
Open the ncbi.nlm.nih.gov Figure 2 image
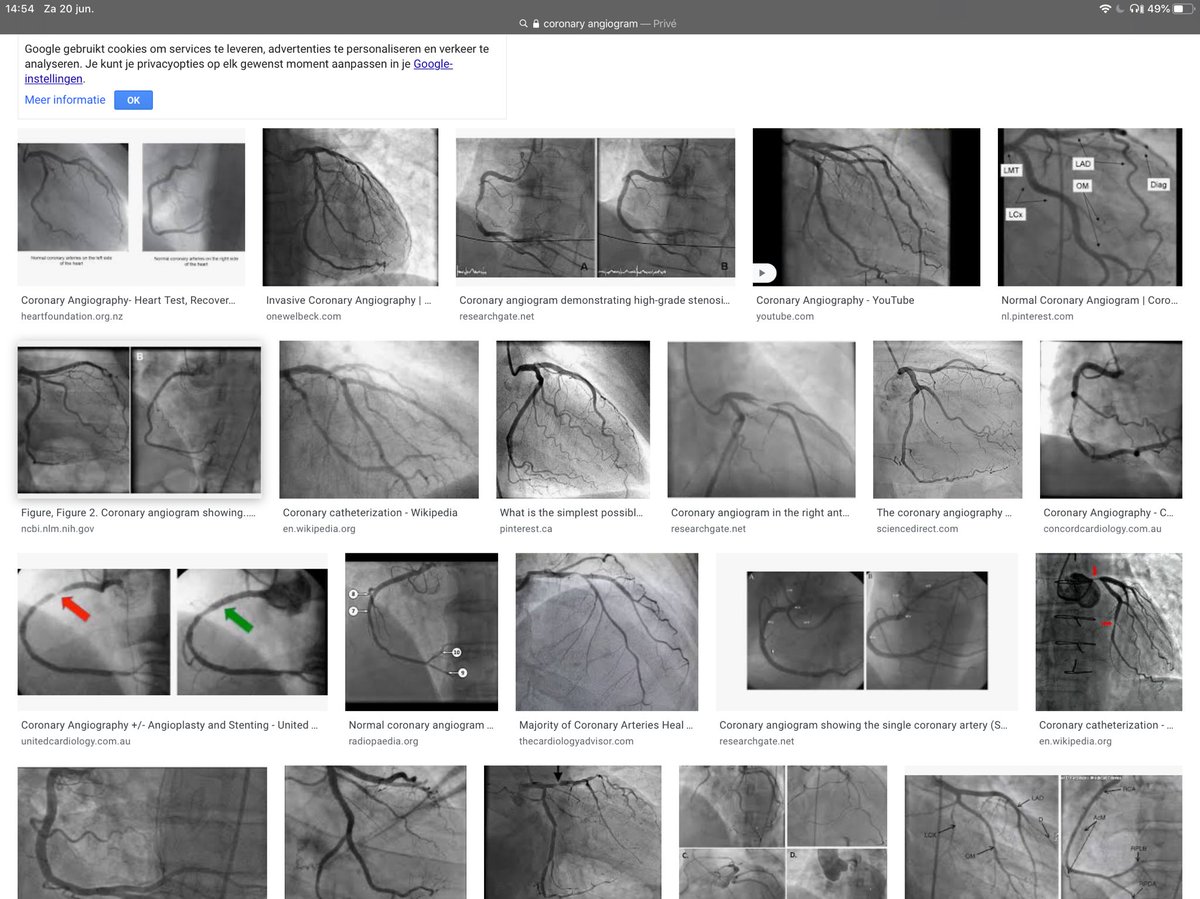(139, 420)
